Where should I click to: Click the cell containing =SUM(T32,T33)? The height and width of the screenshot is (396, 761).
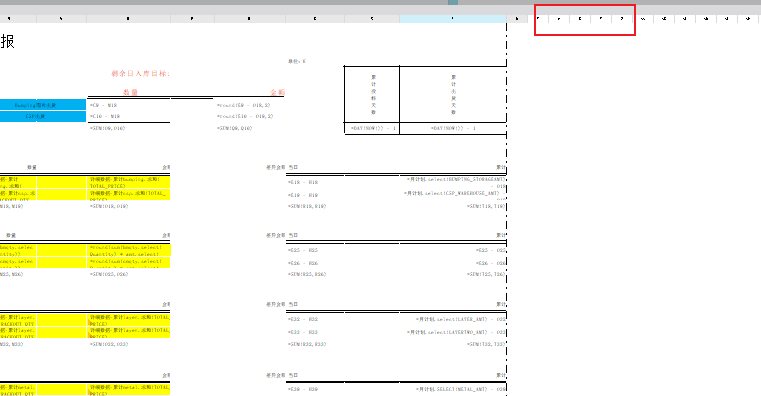453,344
